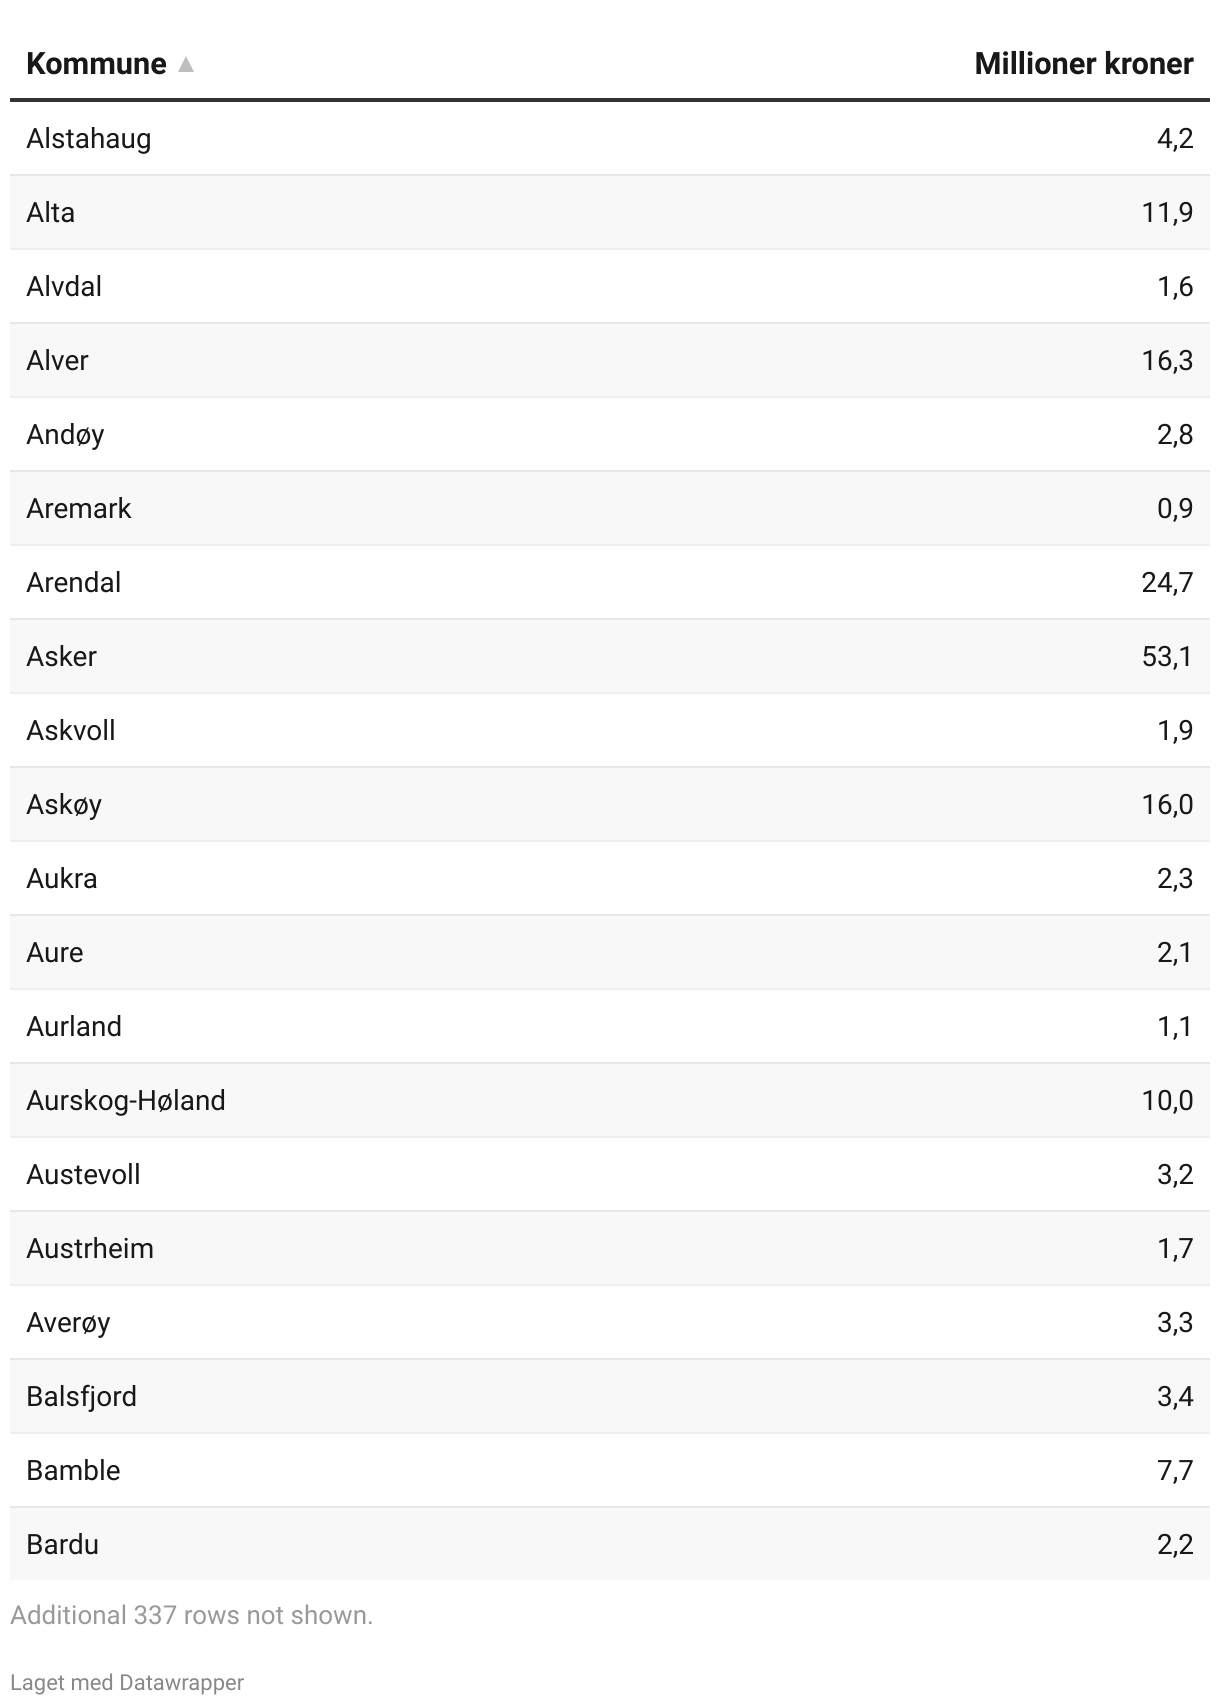Click the sort arrow next to Kommune
The height and width of the screenshot is (1706, 1220).
click(x=185, y=65)
